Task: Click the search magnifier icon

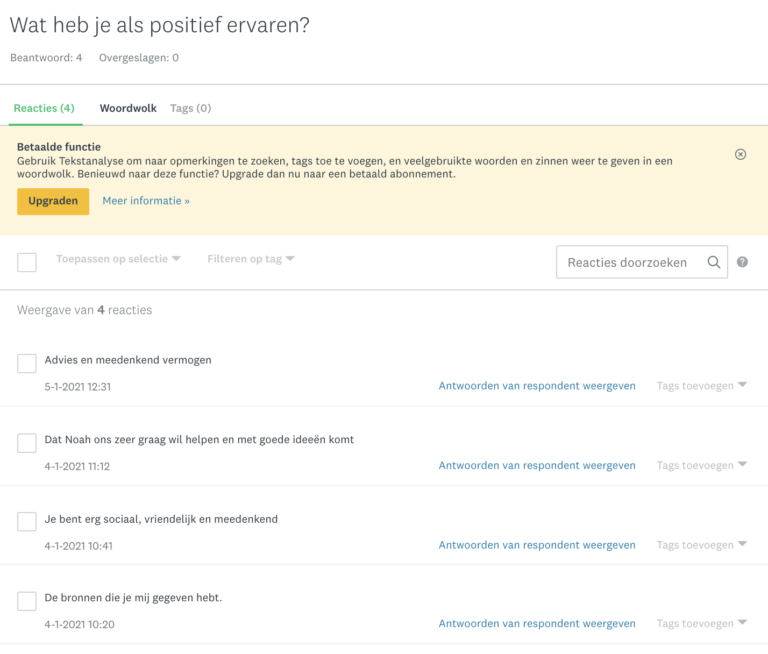Action: click(714, 262)
